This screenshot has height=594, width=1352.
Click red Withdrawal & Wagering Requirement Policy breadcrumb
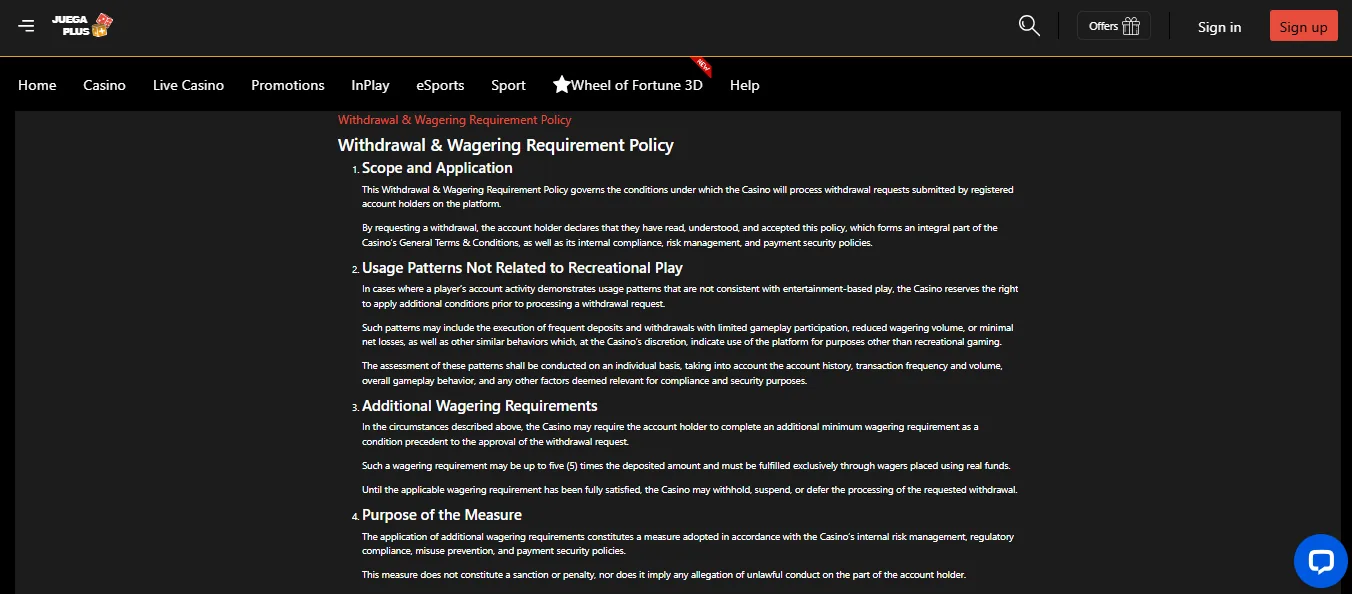(x=455, y=120)
